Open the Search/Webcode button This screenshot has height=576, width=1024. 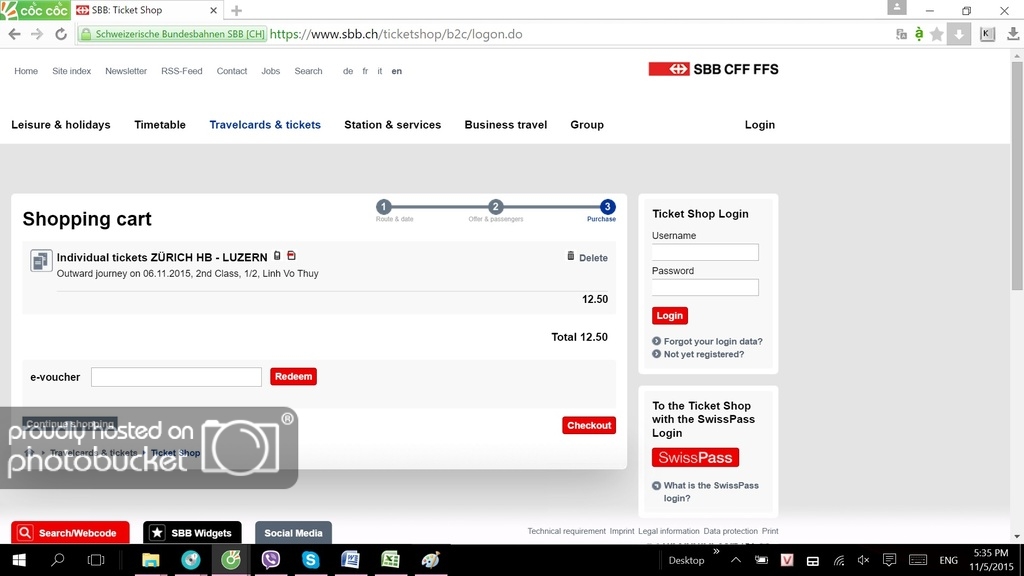pos(70,533)
